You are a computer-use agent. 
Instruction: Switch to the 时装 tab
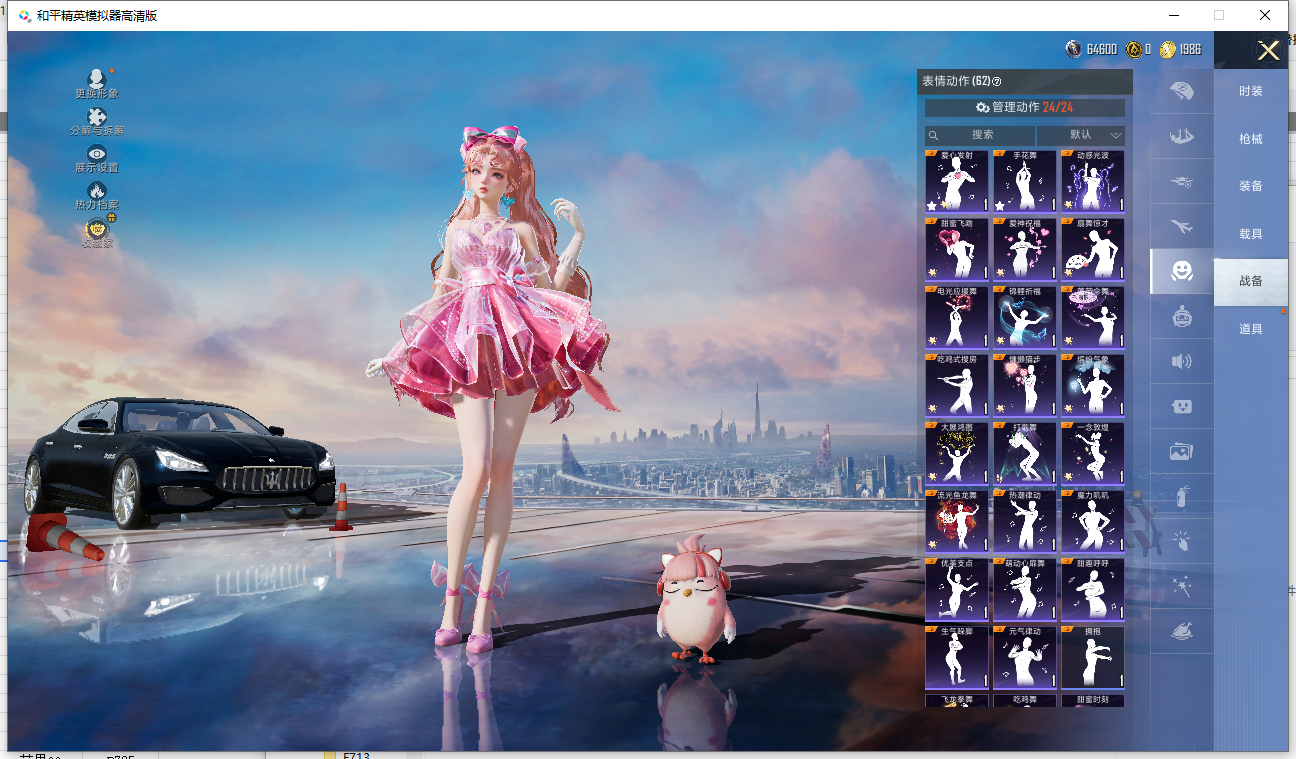[x=1251, y=91]
